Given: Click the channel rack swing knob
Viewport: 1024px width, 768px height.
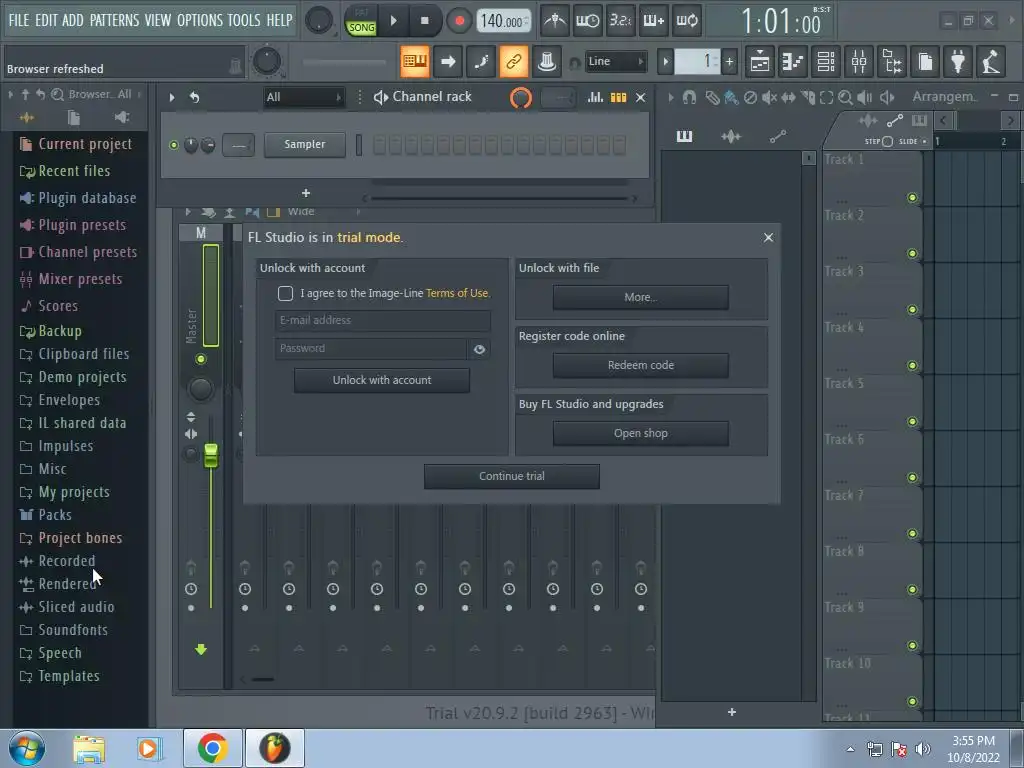Looking at the screenshot, I should point(520,98).
